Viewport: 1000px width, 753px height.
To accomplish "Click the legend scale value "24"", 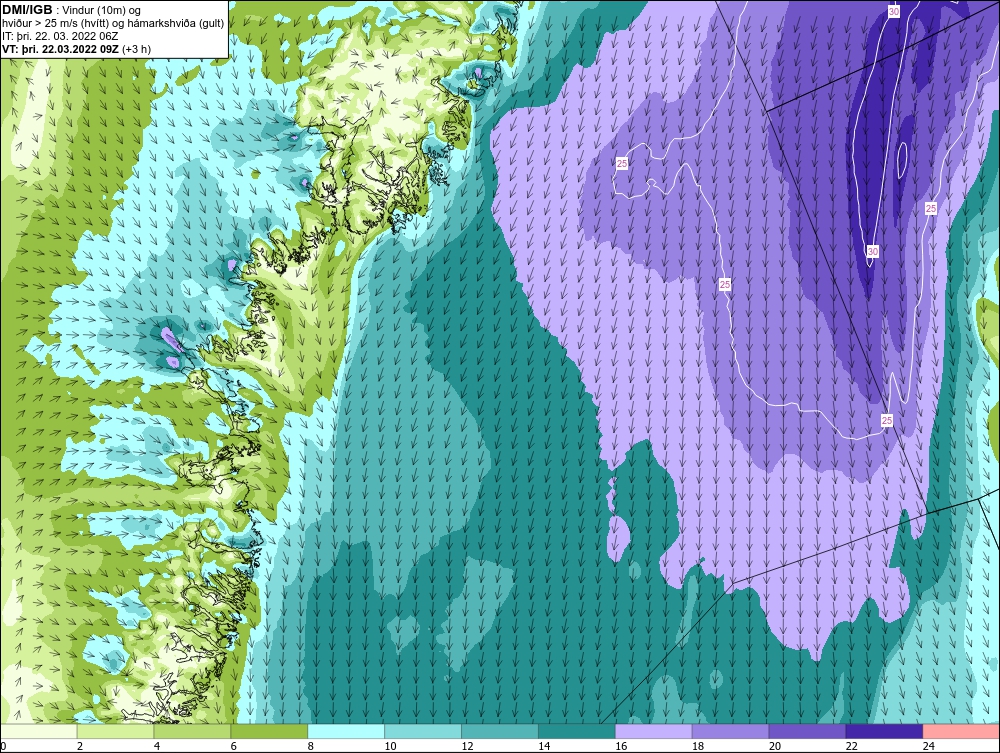I will [929, 746].
